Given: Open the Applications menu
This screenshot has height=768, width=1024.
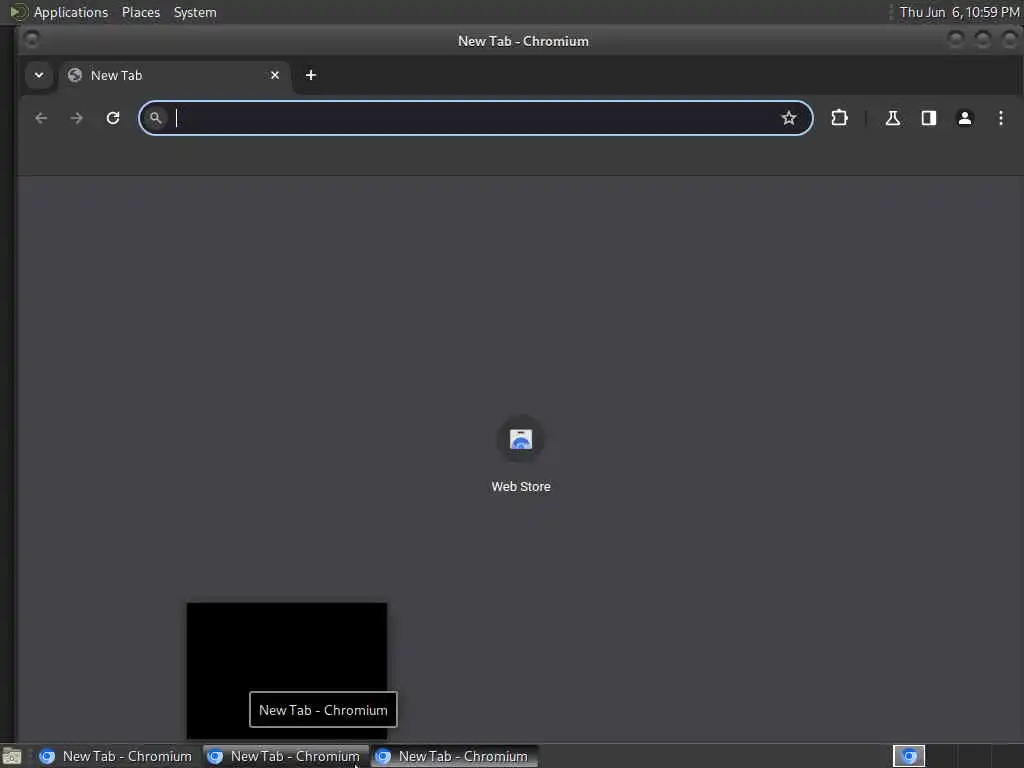Looking at the screenshot, I should click(71, 12).
